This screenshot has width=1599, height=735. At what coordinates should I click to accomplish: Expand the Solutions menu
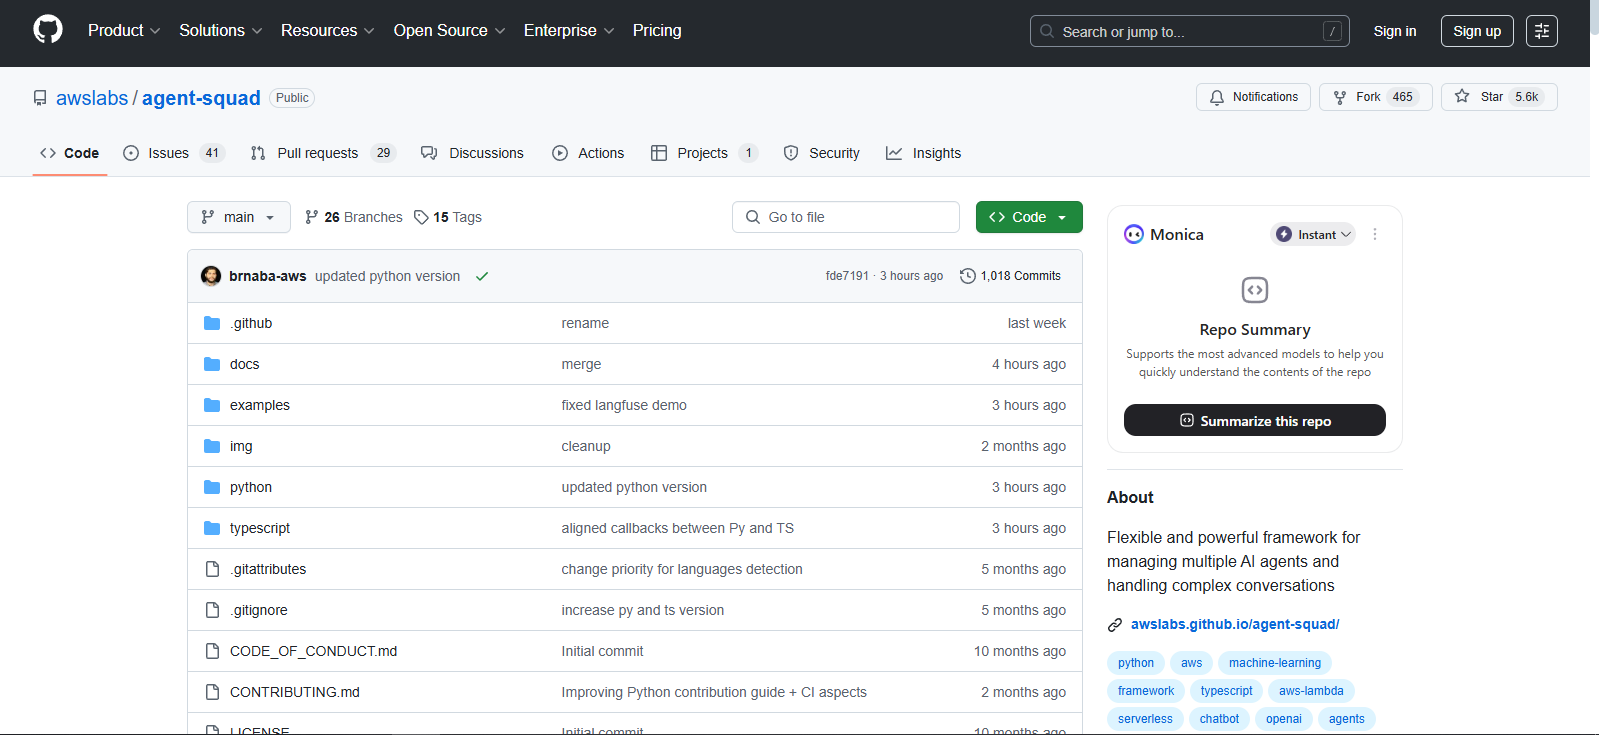point(221,31)
